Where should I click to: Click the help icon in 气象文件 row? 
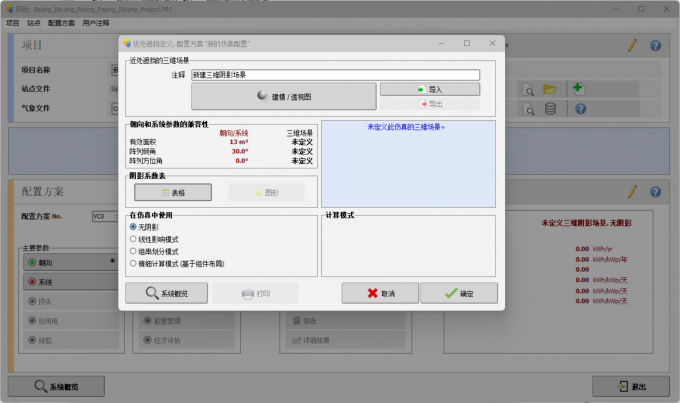point(581,108)
